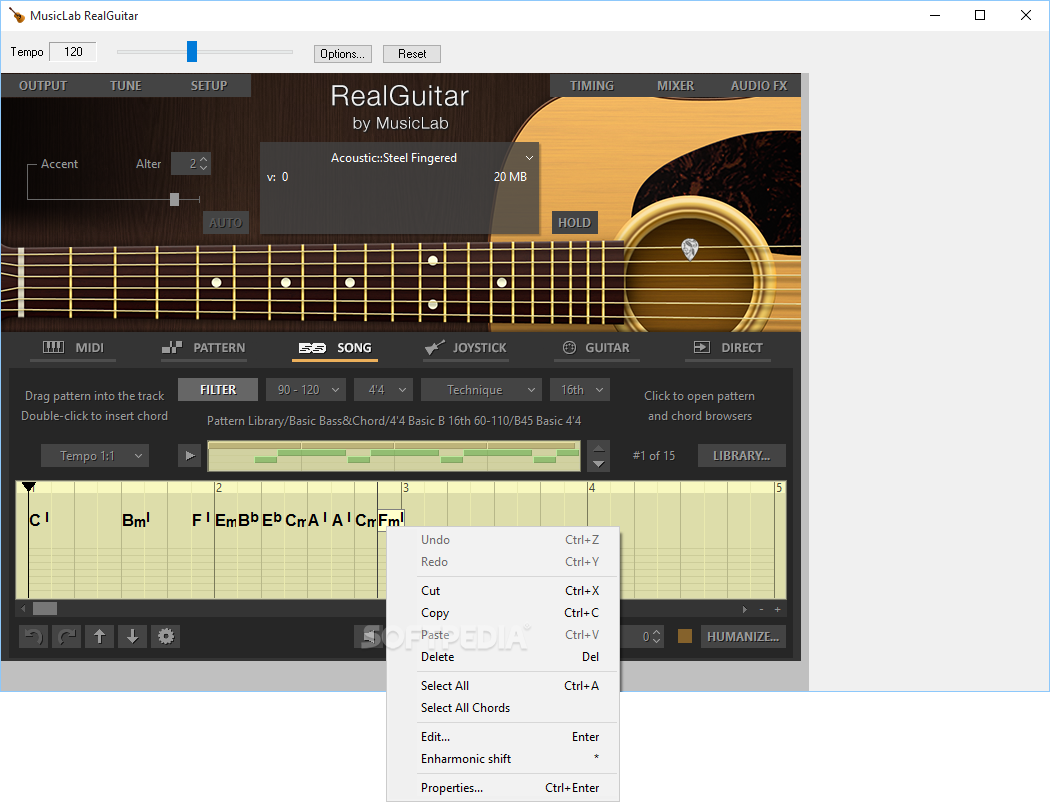This screenshot has height=802, width=1050.
Task: Click the Tempo value field showing 120
Action: tap(73, 52)
